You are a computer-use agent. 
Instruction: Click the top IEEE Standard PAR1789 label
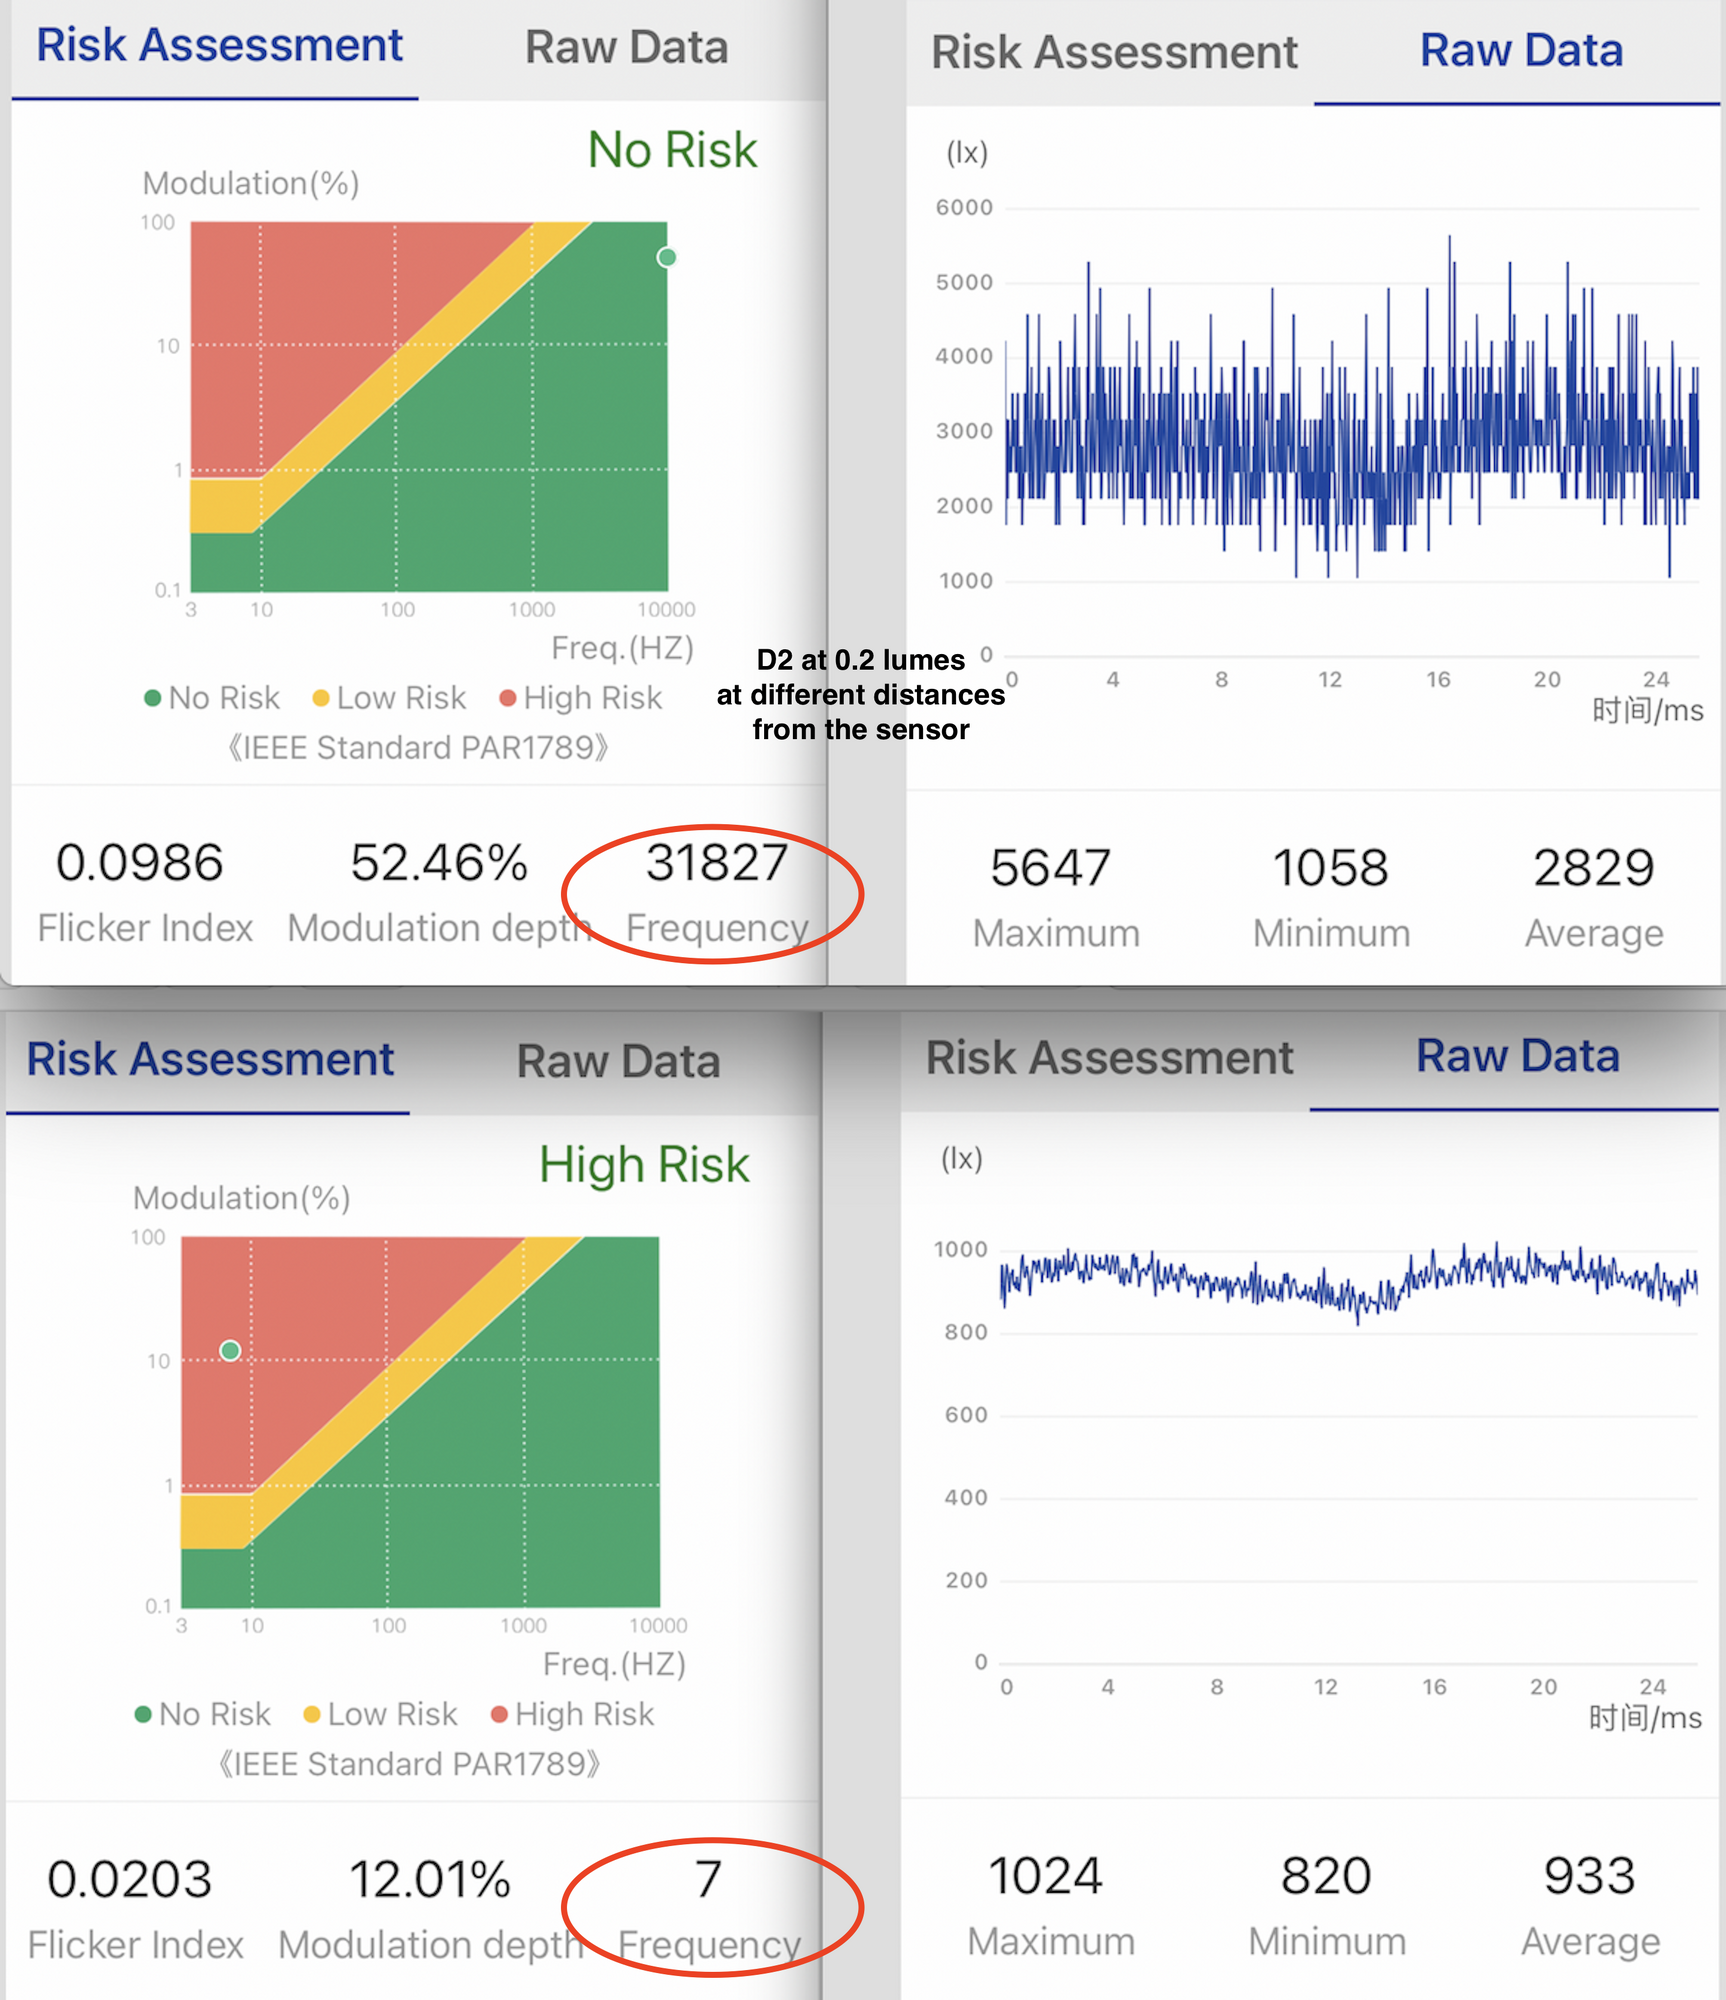point(418,748)
